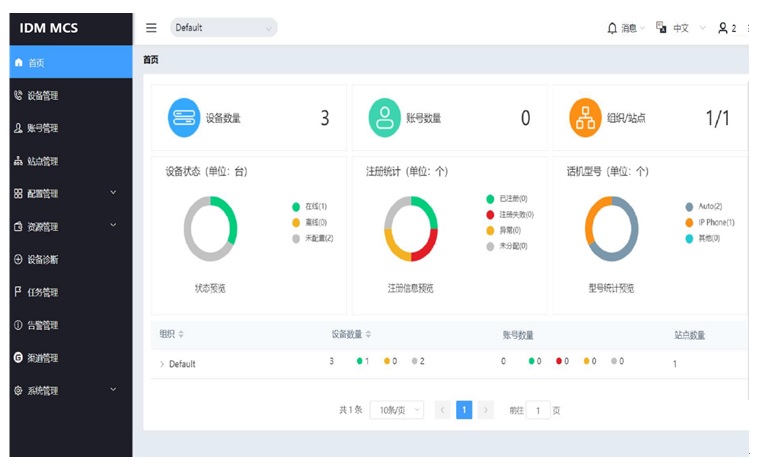Open 设备诊断 in the sidebar
Image resolution: width=762 pixels, height=464 pixels.
42,260
